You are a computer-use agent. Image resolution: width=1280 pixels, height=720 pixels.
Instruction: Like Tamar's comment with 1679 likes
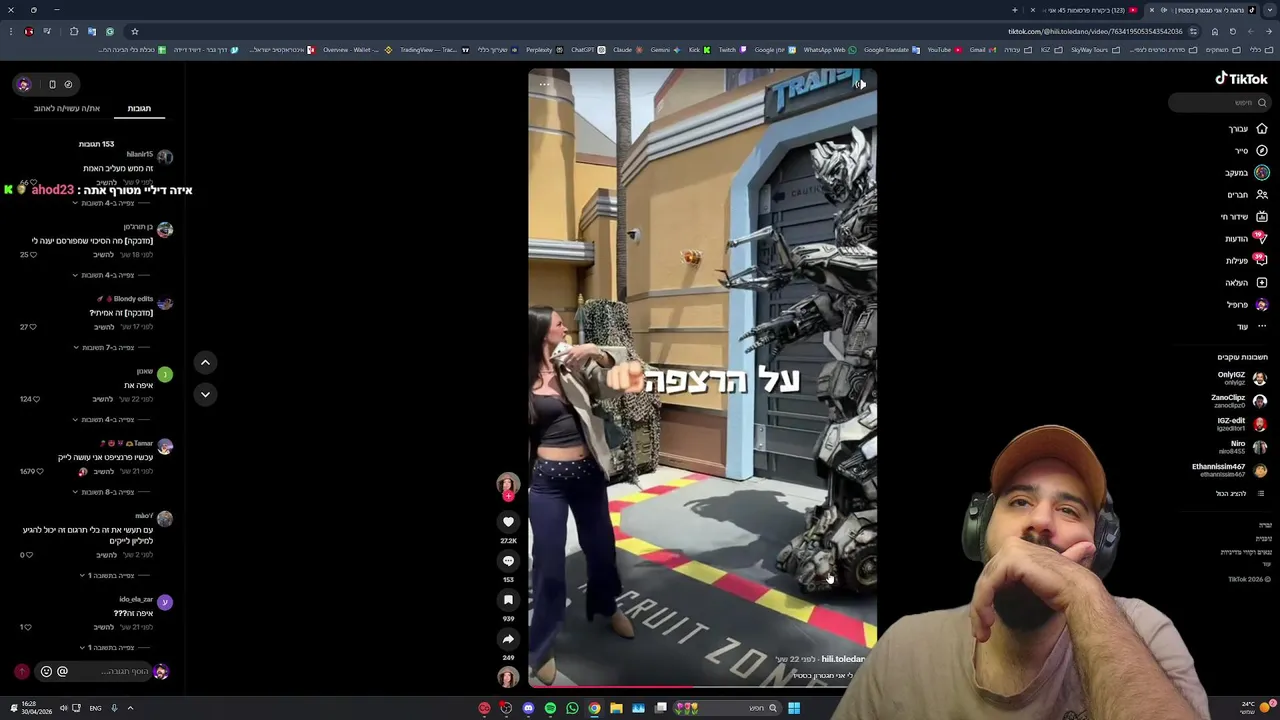pyautogui.click(x=41, y=471)
